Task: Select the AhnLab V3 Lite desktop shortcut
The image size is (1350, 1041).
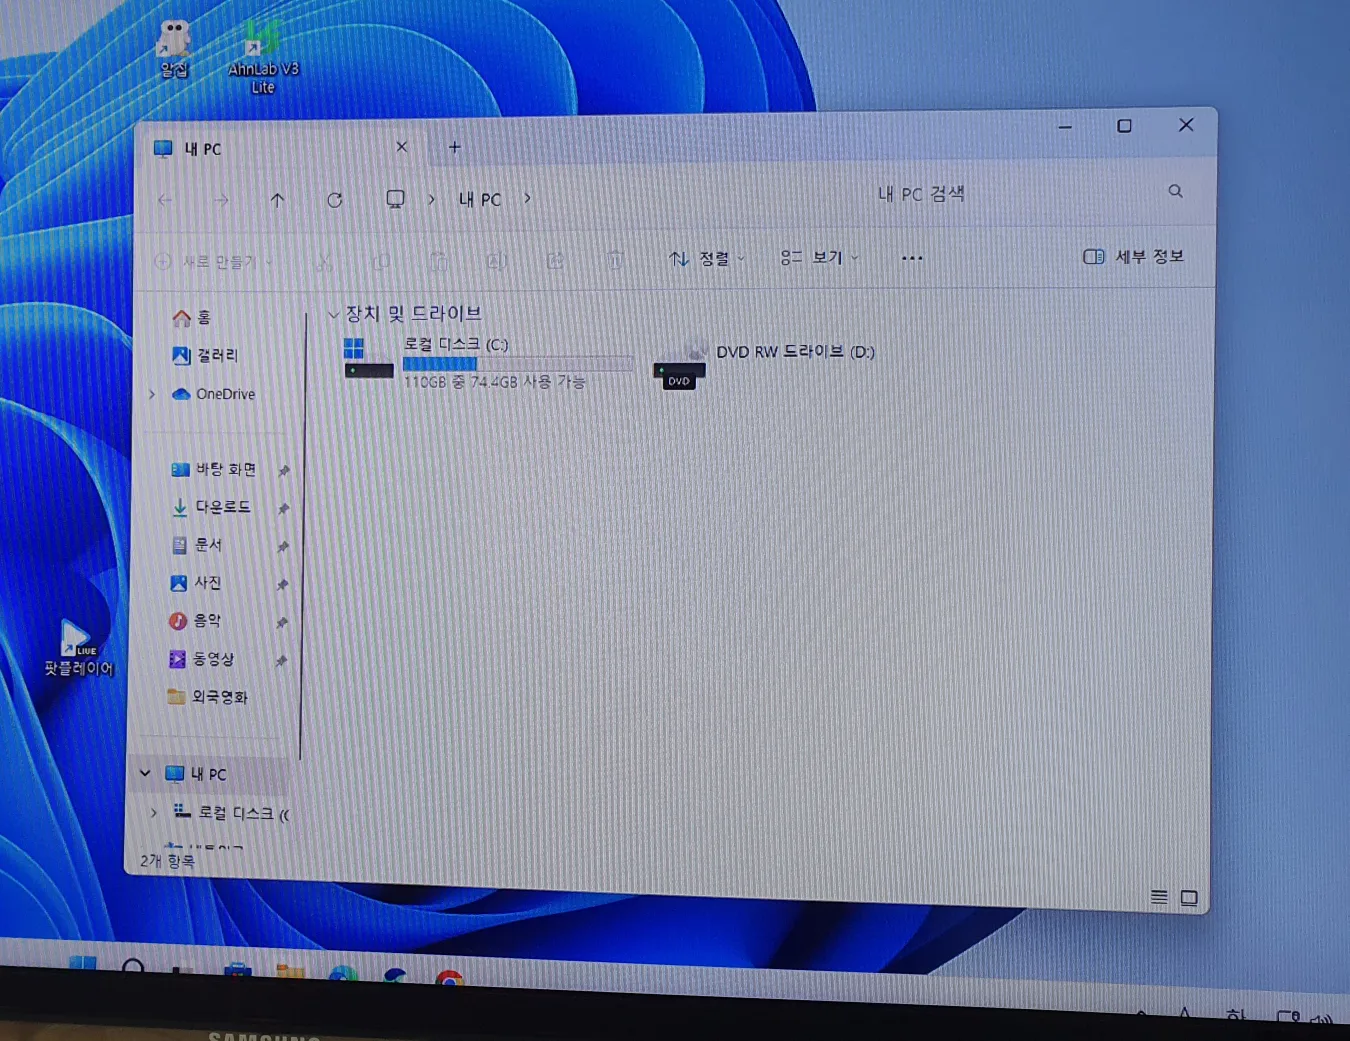Action: coord(263,58)
